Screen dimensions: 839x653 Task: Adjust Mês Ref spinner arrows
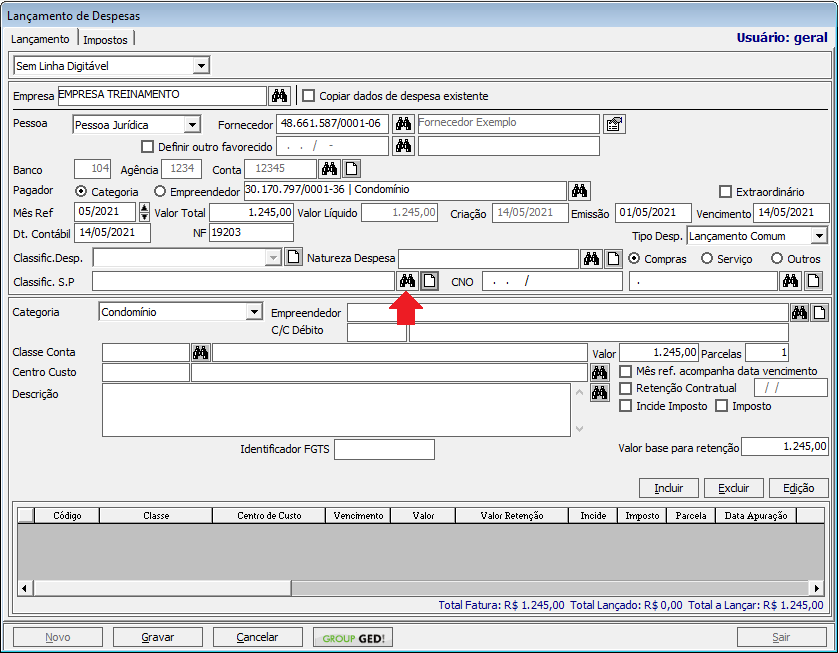(144, 212)
